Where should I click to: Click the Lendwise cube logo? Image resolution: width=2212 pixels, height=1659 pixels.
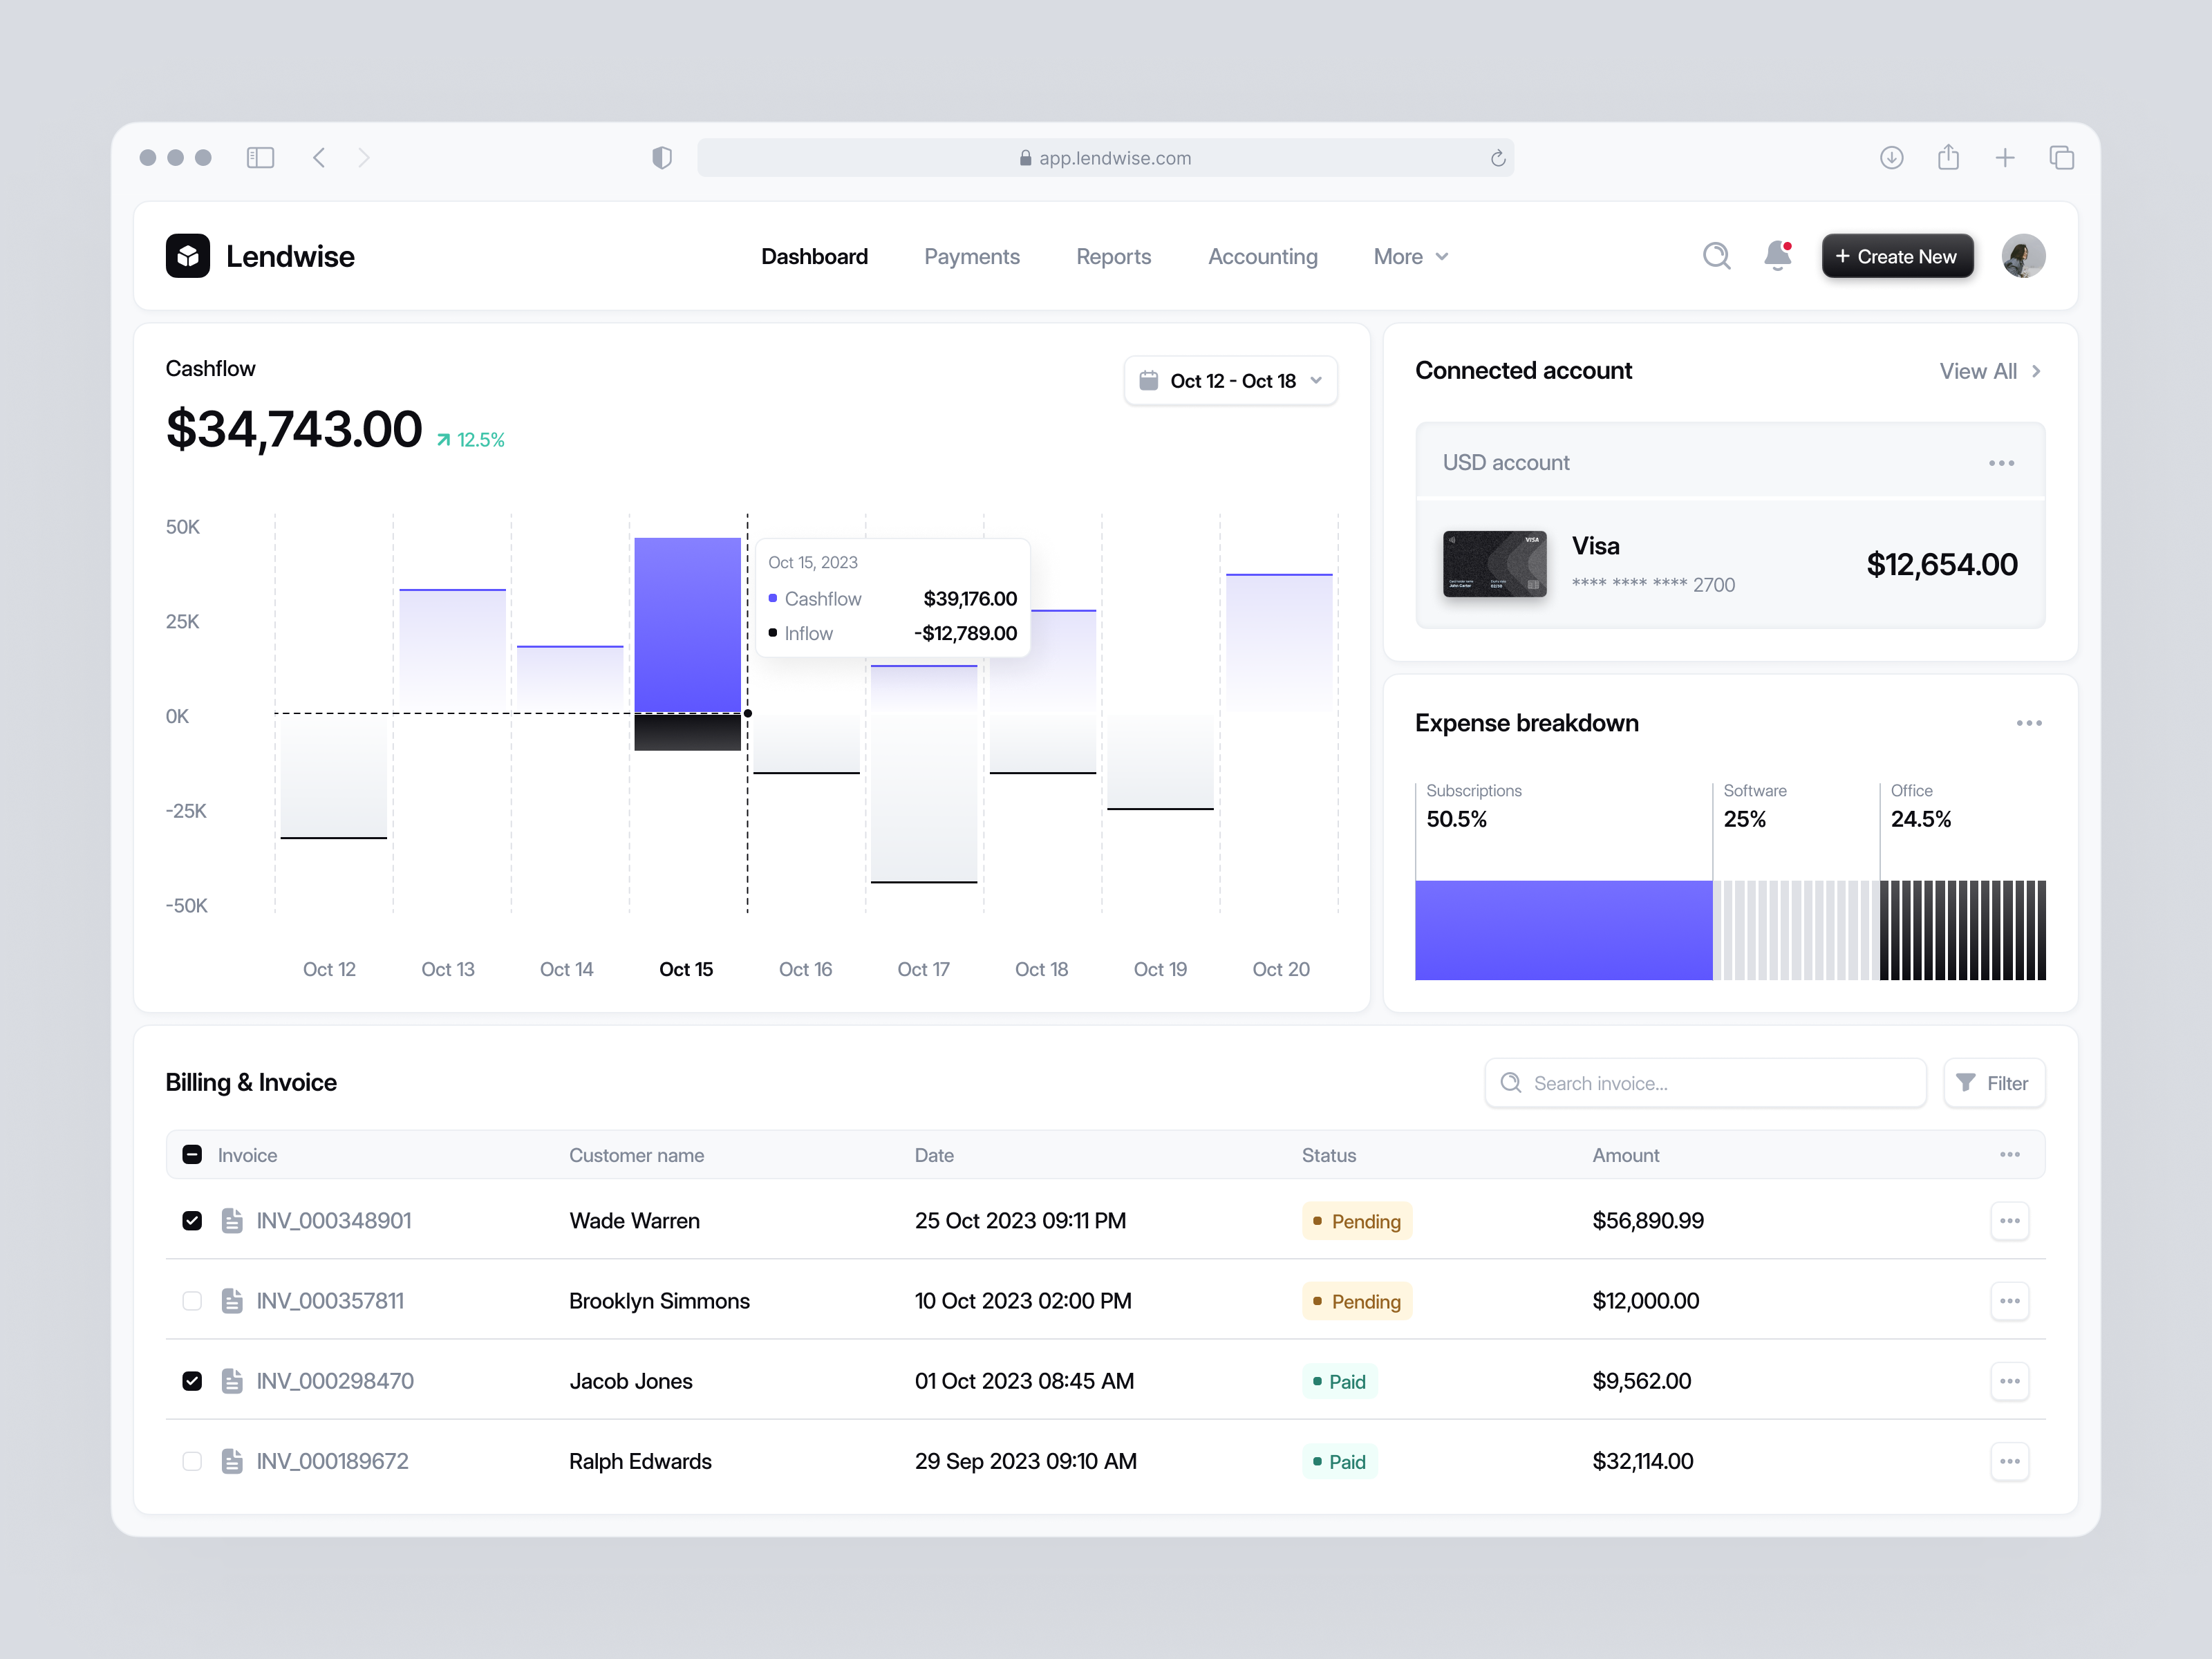tap(188, 256)
